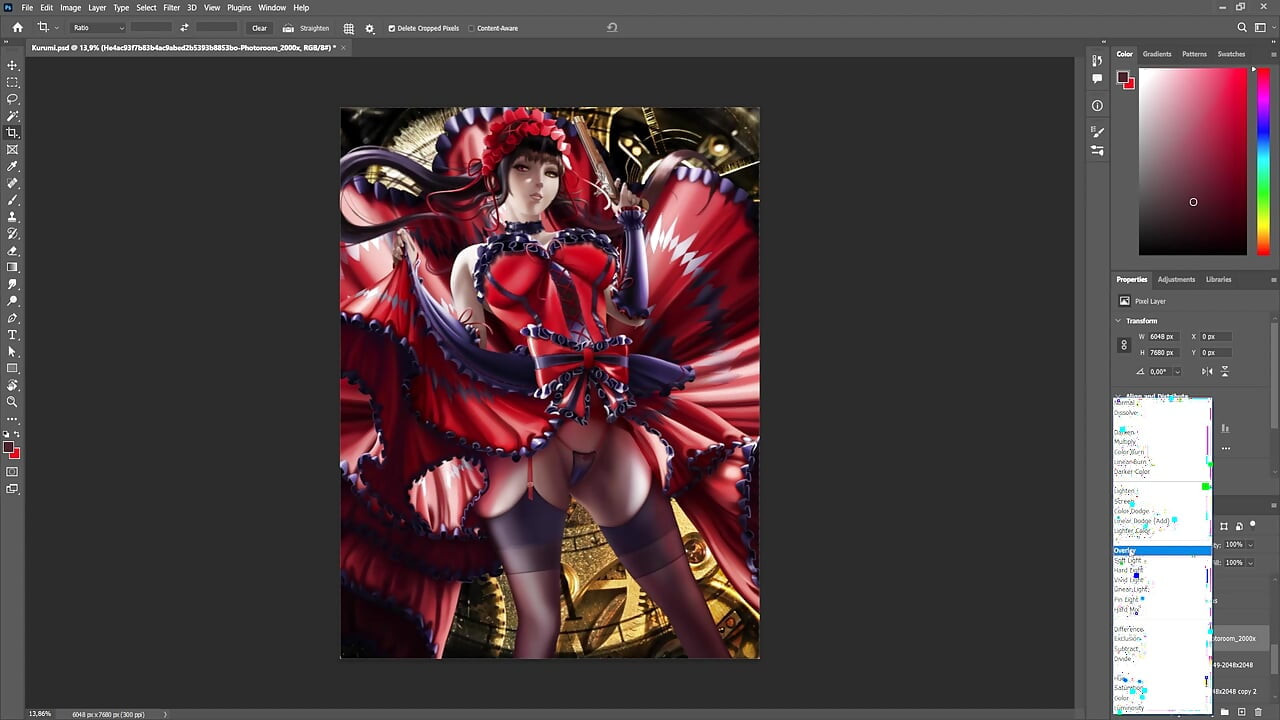Open the crop overlay grid options
Viewport: 1280px width, 720px height.
(348, 28)
